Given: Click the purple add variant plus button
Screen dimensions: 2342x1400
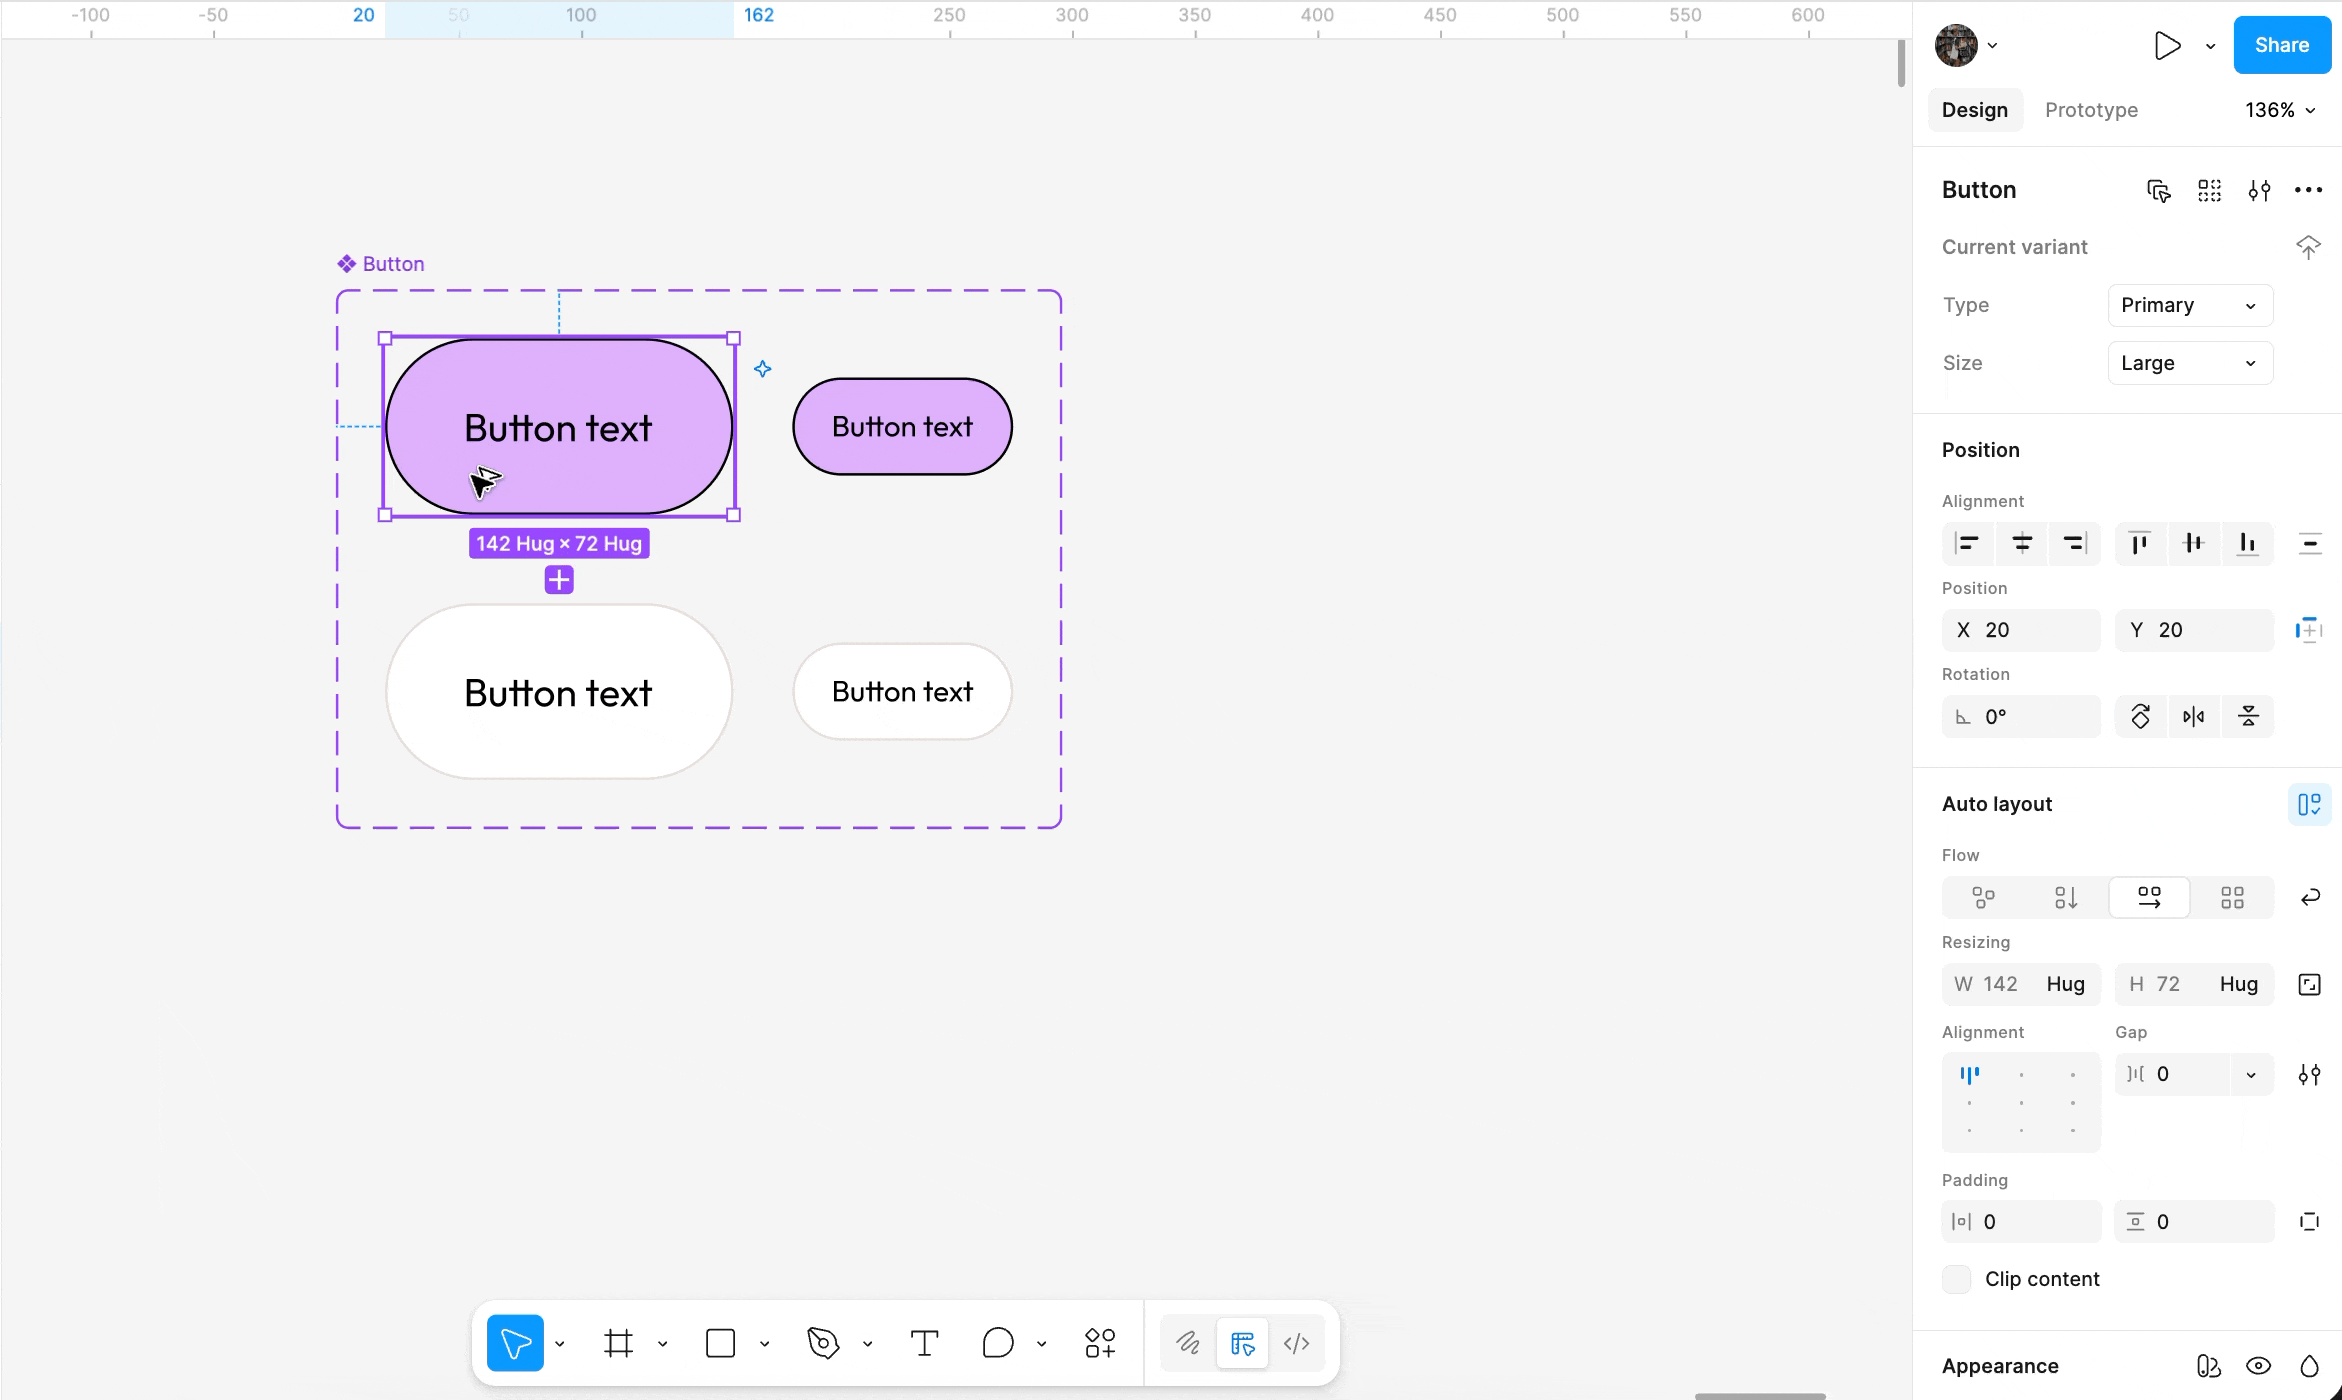Looking at the screenshot, I should tap(559, 580).
